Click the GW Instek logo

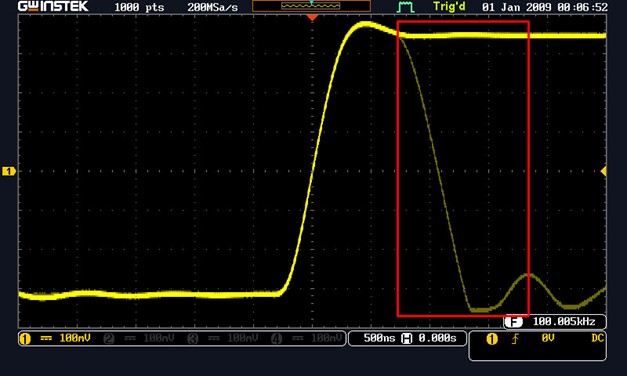53,6
